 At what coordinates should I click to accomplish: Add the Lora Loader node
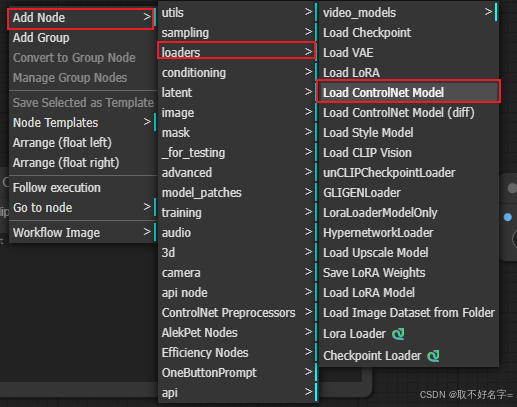pyautogui.click(x=409, y=334)
